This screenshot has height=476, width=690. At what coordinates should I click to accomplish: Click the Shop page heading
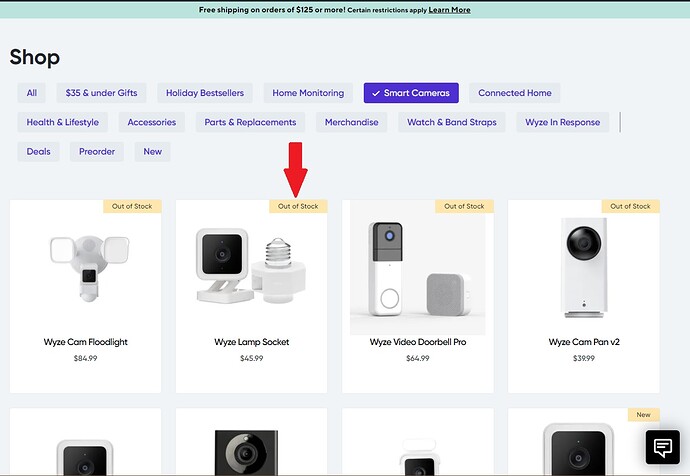click(35, 57)
